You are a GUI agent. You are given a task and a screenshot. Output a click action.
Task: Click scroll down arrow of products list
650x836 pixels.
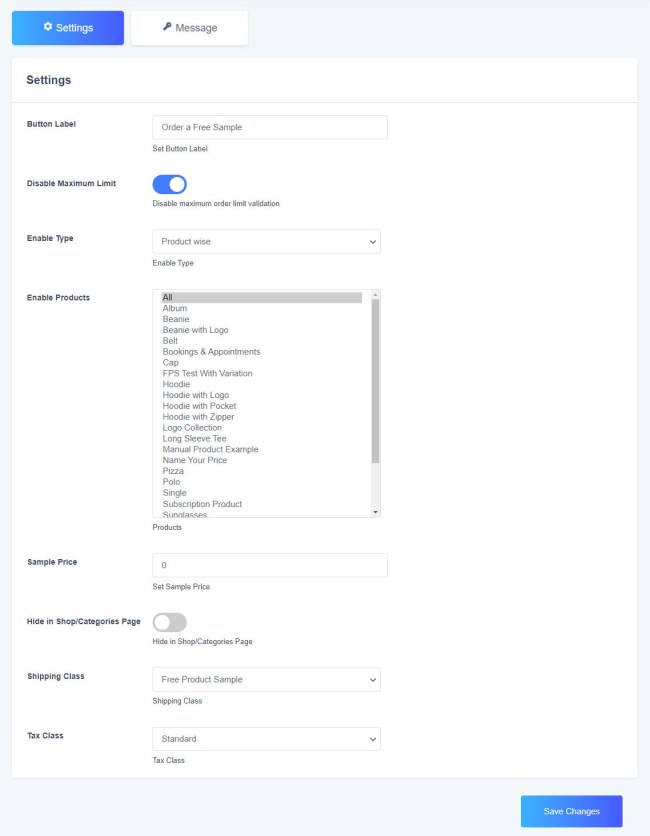point(376,511)
